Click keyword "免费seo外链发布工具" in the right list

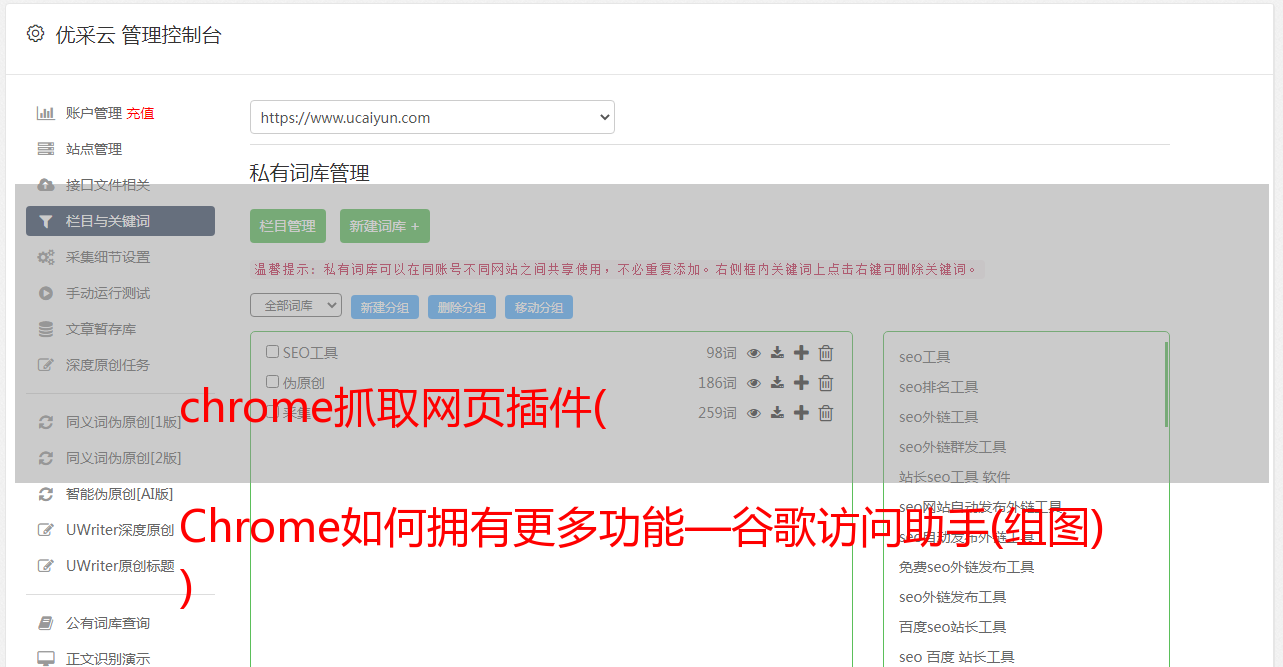(x=967, y=567)
